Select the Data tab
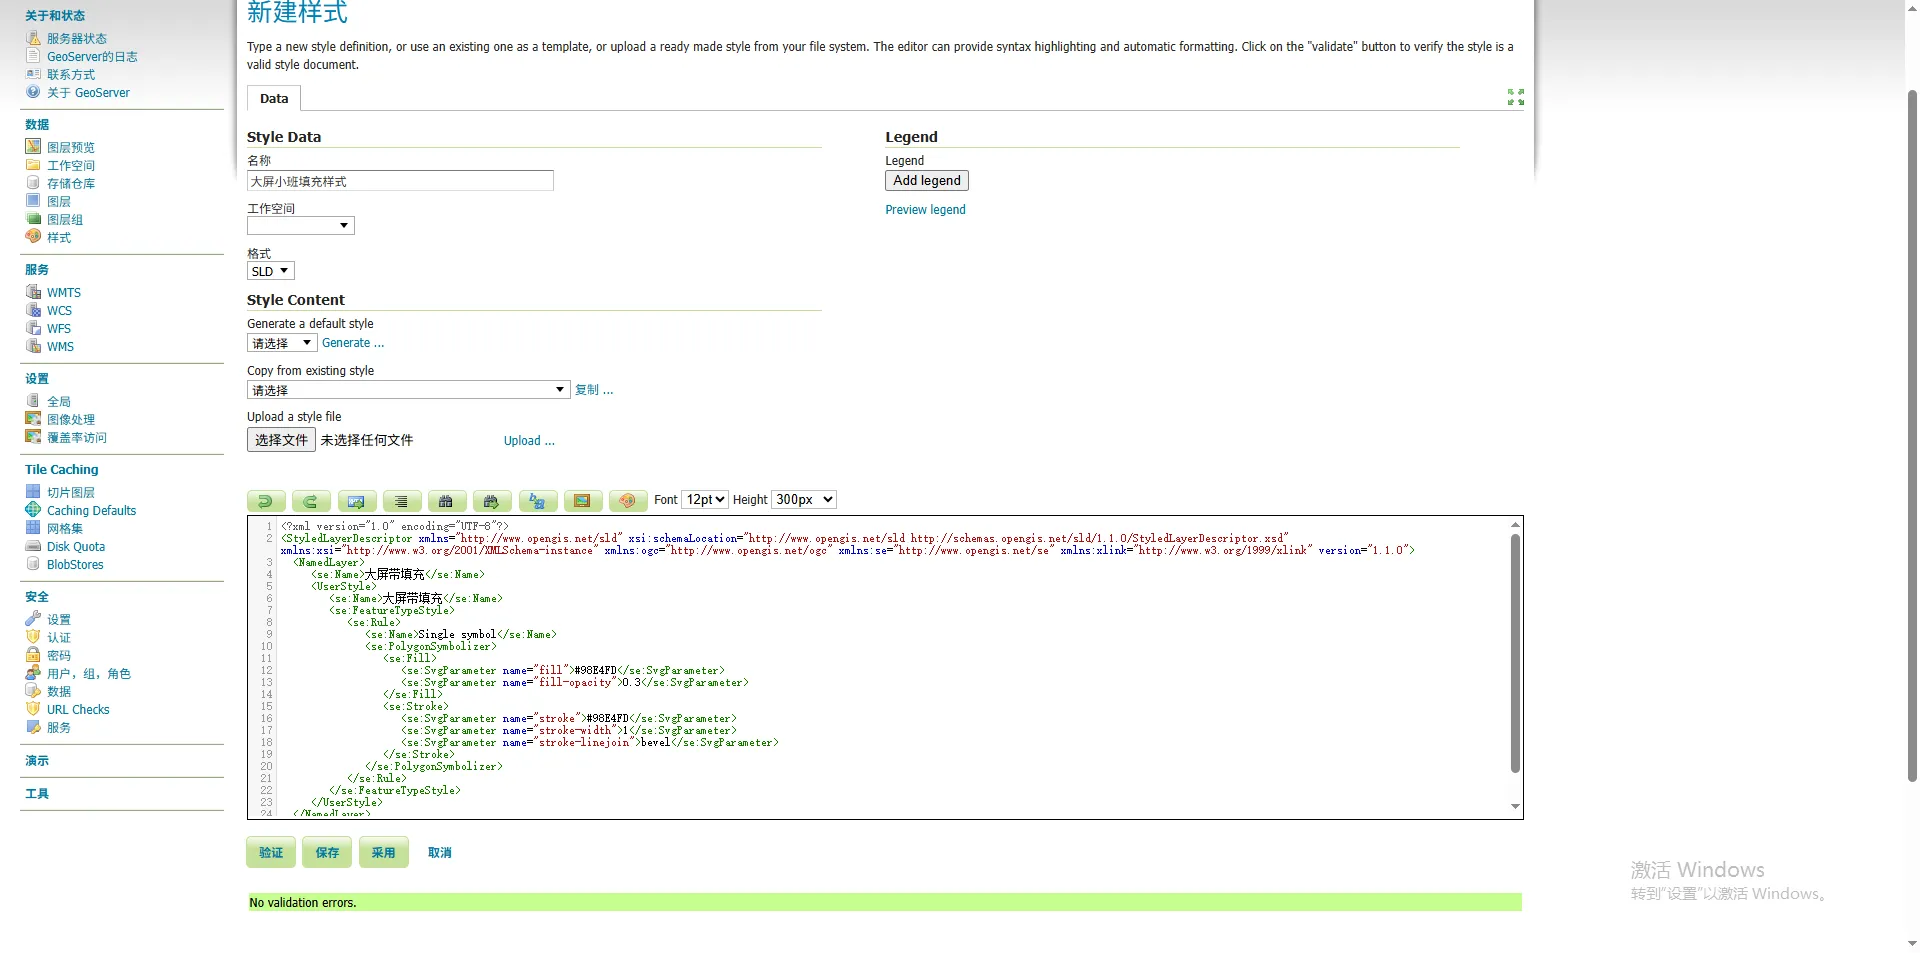The height and width of the screenshot is (953, 1920). coord(274,99)
